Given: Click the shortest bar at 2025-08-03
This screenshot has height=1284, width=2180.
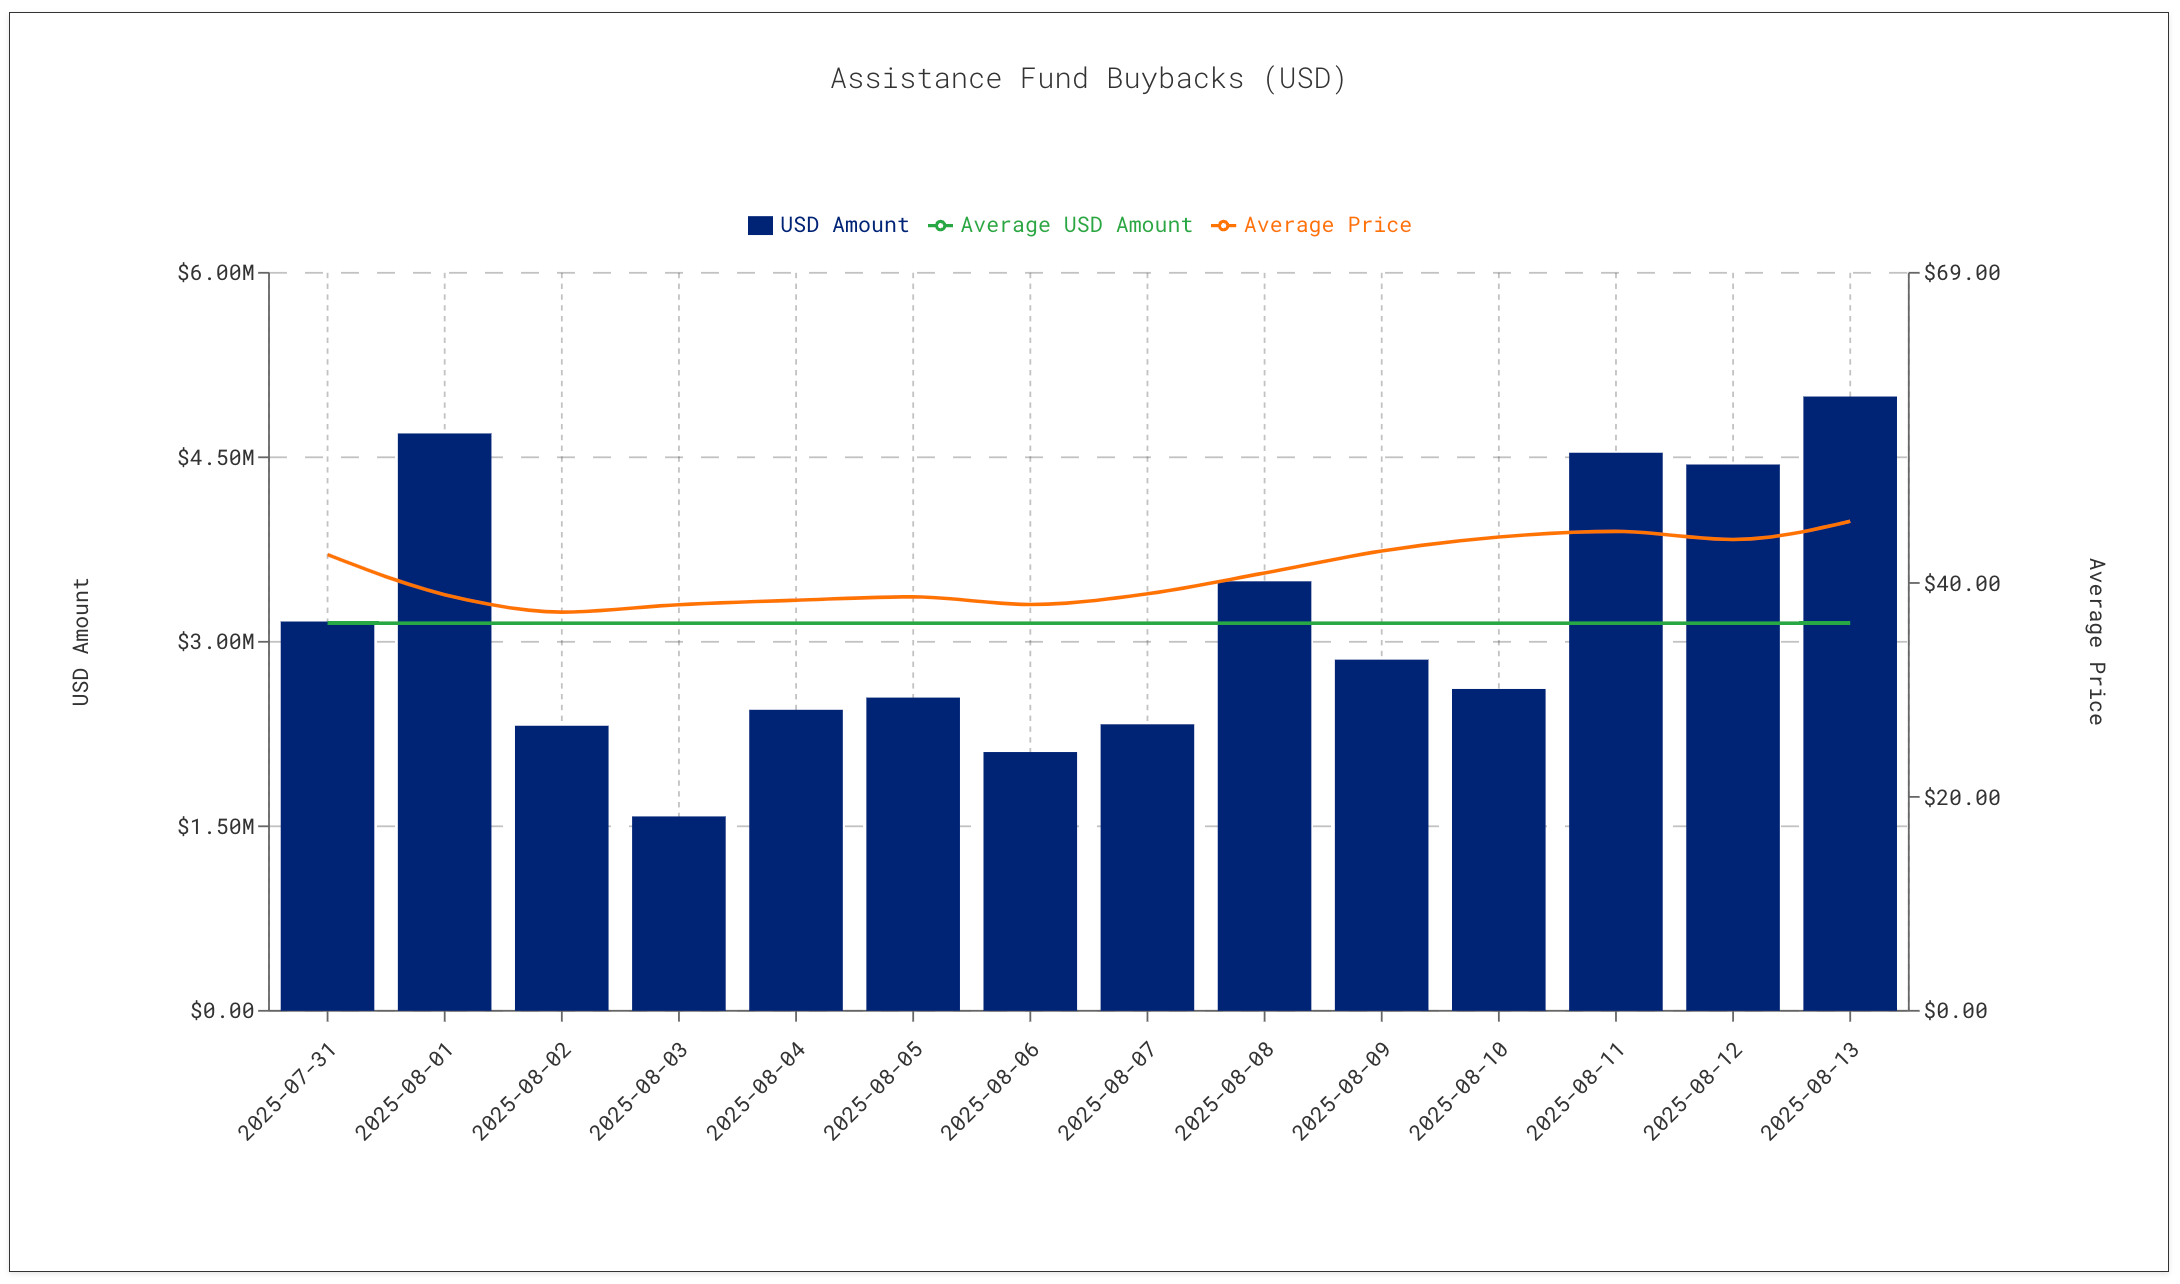Looking at the screenshot, I should (x=678, y=915).
